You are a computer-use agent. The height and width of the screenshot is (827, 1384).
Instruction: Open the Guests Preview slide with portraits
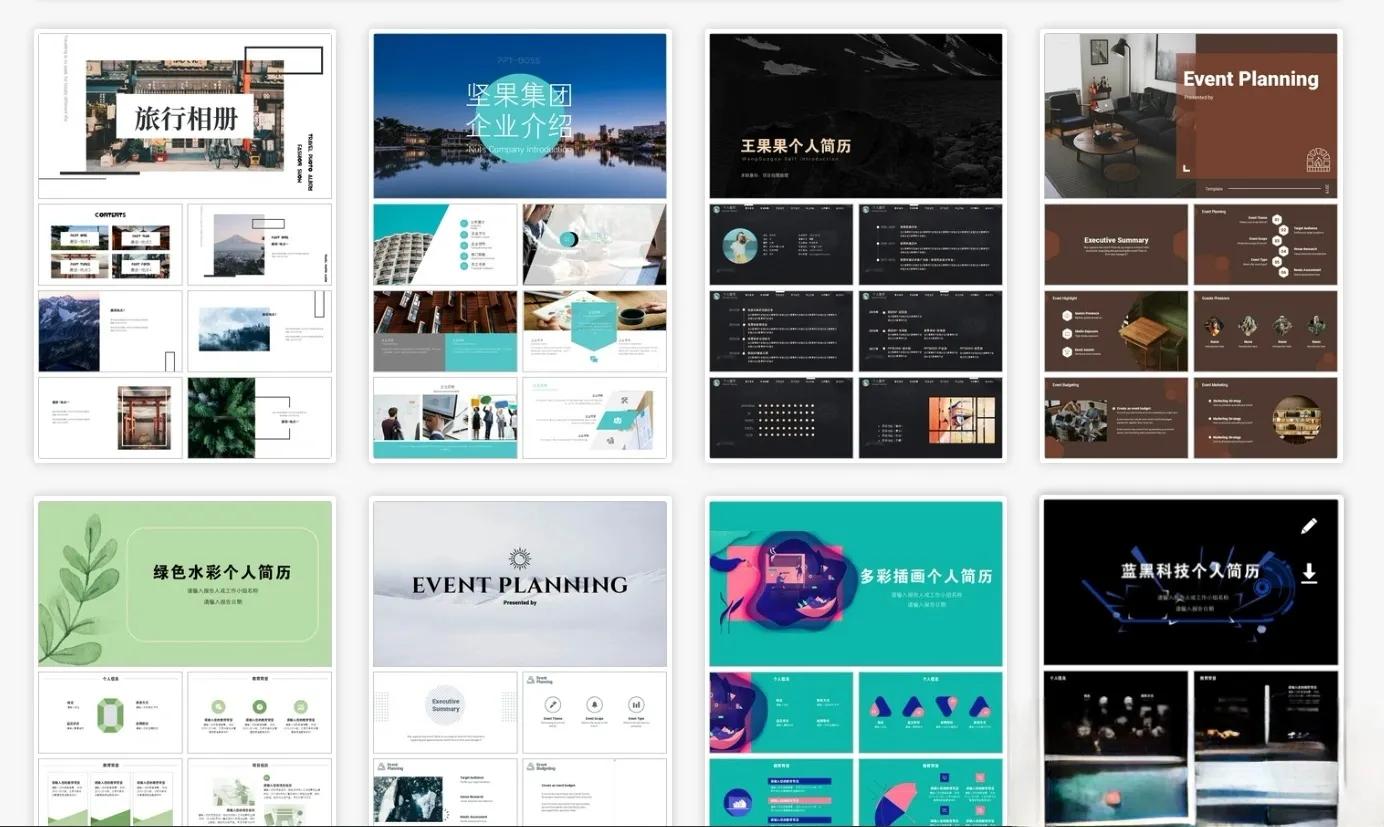click(x=1266, y=331)
